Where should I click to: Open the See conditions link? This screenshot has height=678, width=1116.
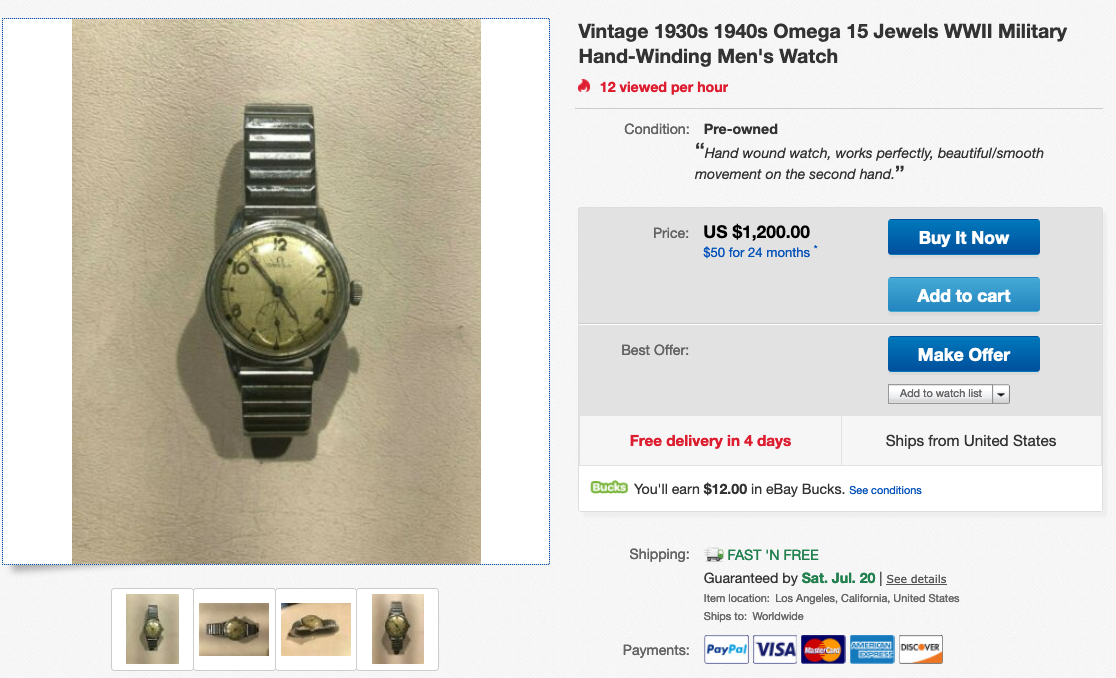pos(885,490)
